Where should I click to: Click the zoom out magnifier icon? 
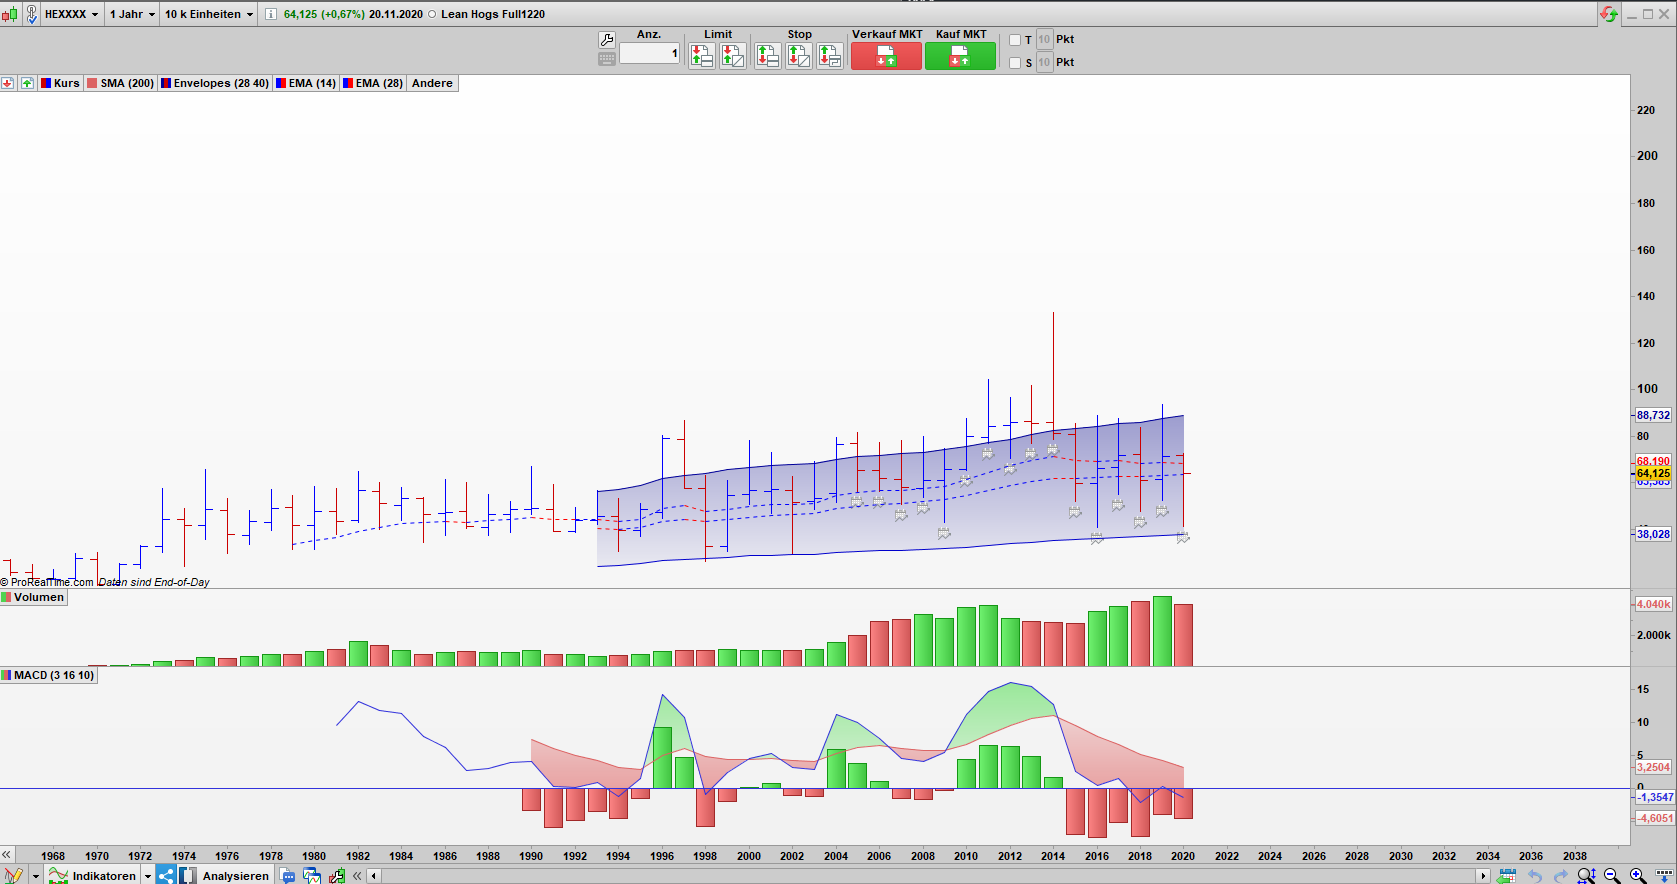click(1612, 876)
